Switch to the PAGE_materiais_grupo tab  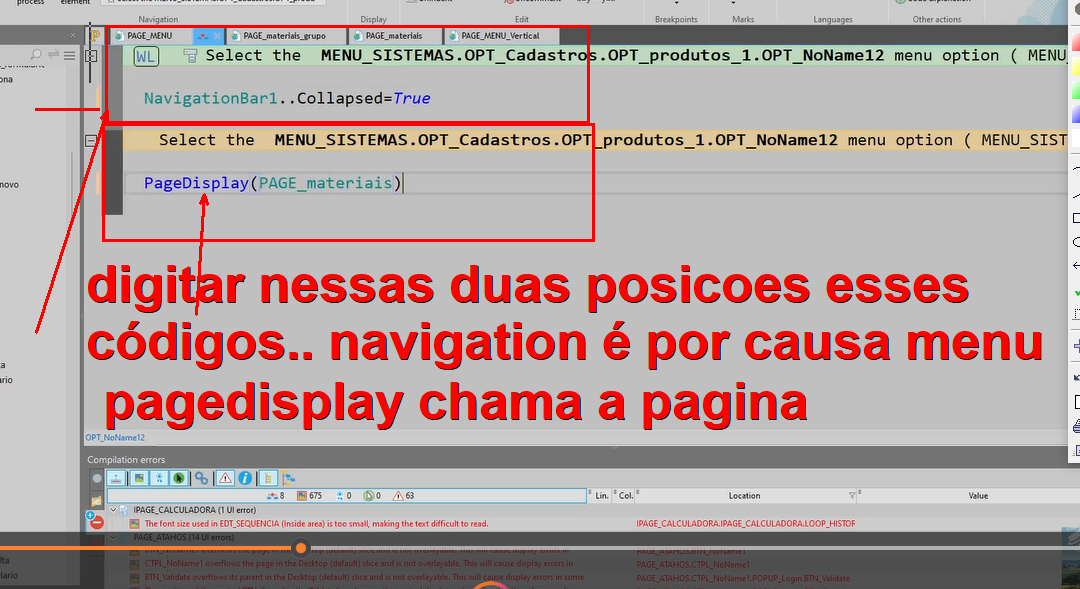pos(285,36)
